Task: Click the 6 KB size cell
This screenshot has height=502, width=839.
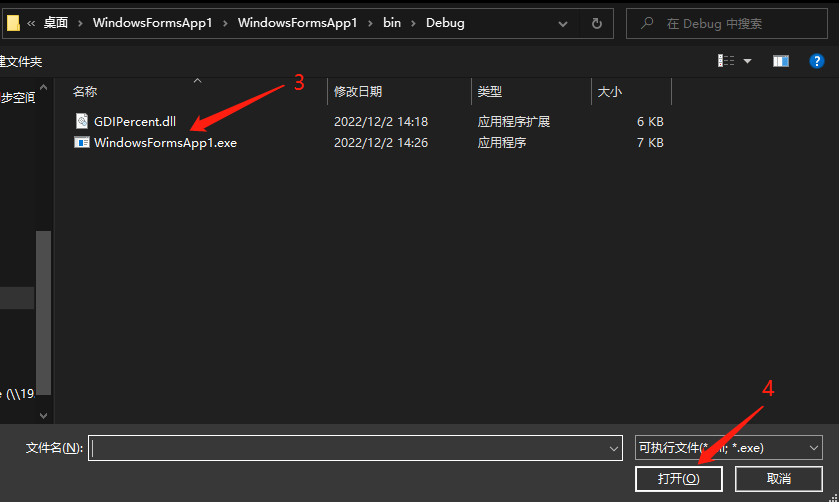Action: click(650, 121)
